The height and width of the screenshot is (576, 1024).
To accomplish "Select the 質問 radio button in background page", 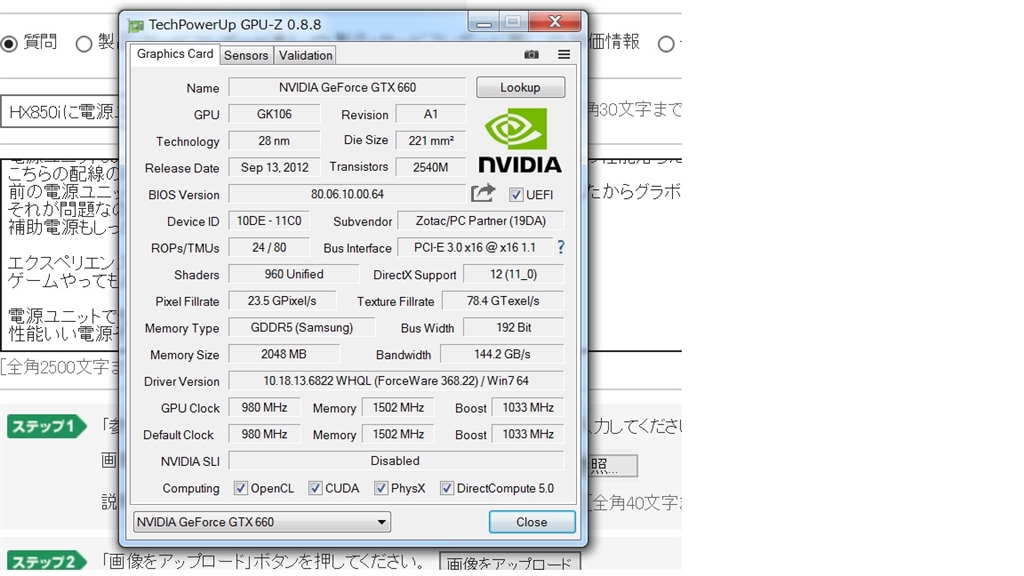I will (x=9, y=44).
